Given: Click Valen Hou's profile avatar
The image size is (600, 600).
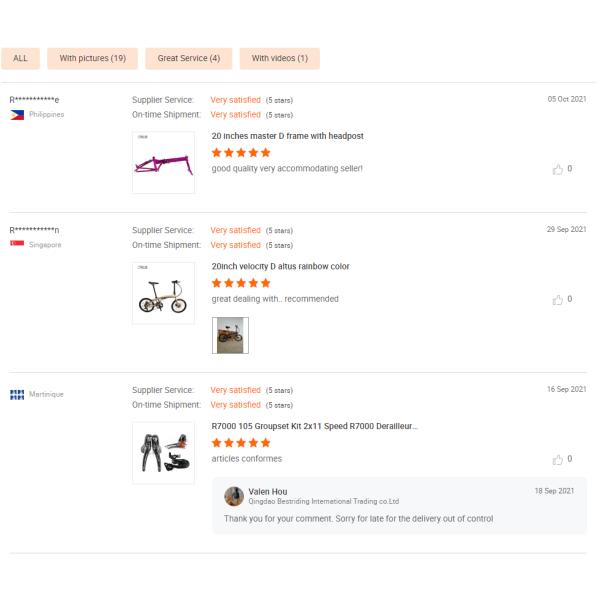Looking at the screenshot, I should coord(234,496).
